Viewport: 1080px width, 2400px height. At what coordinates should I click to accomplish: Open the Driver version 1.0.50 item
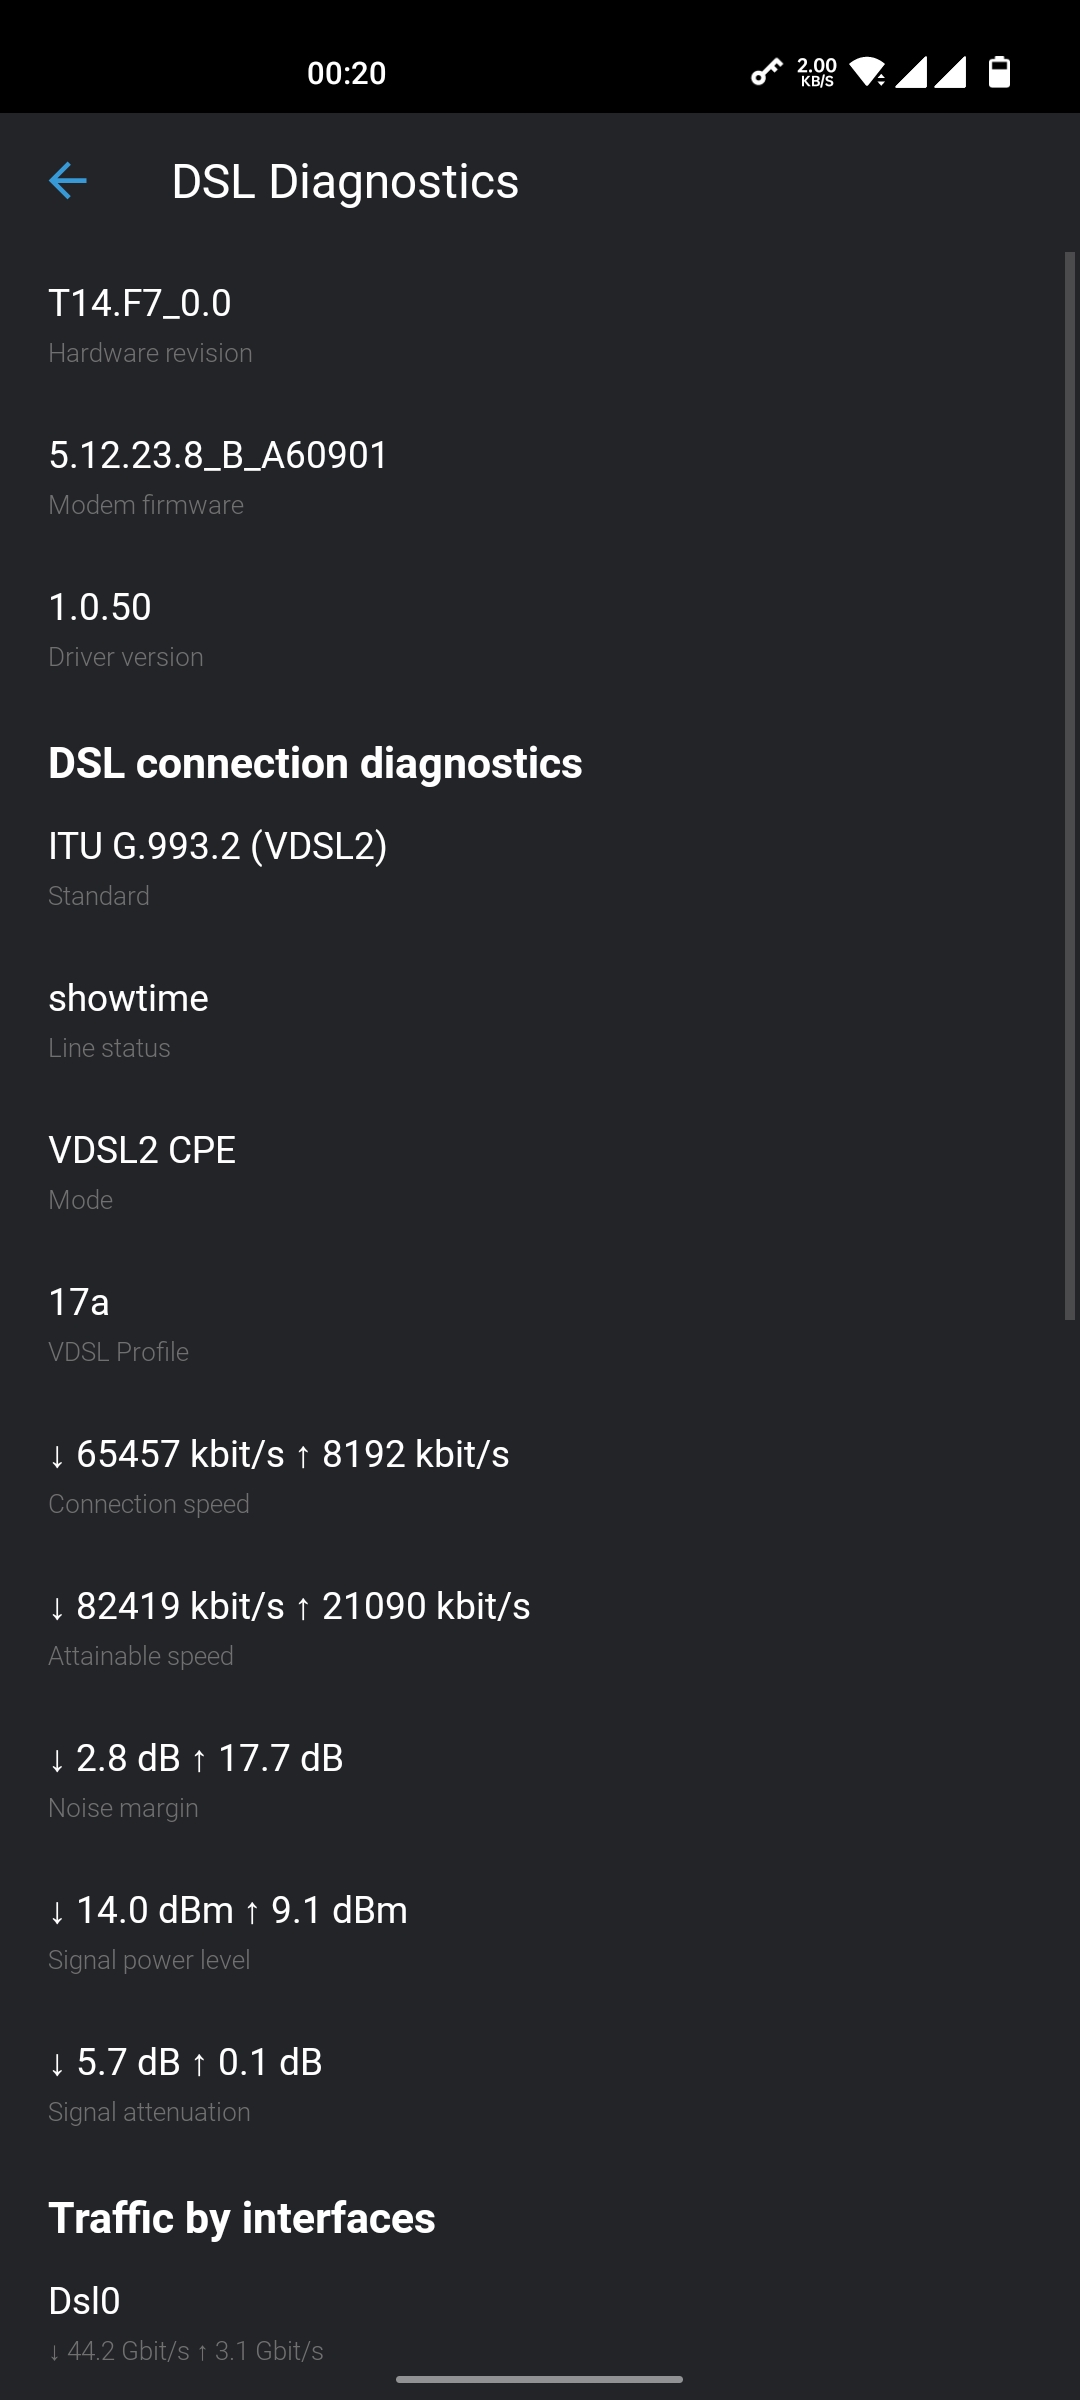point(540,630)
